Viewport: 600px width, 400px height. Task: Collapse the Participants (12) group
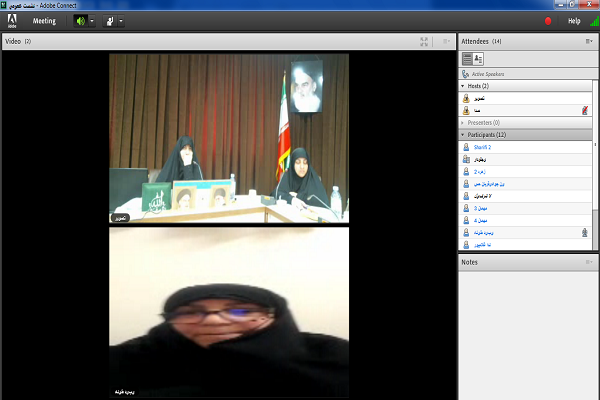463,134
